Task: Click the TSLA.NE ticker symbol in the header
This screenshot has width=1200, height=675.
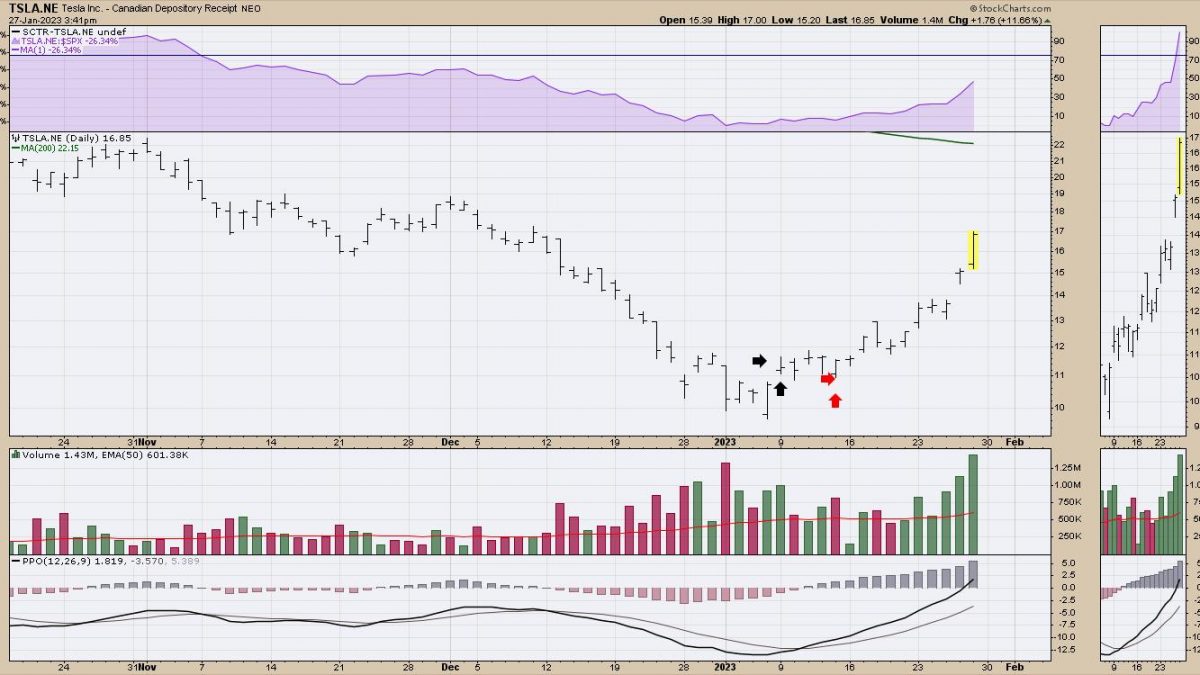Action: tap(32, 7)
